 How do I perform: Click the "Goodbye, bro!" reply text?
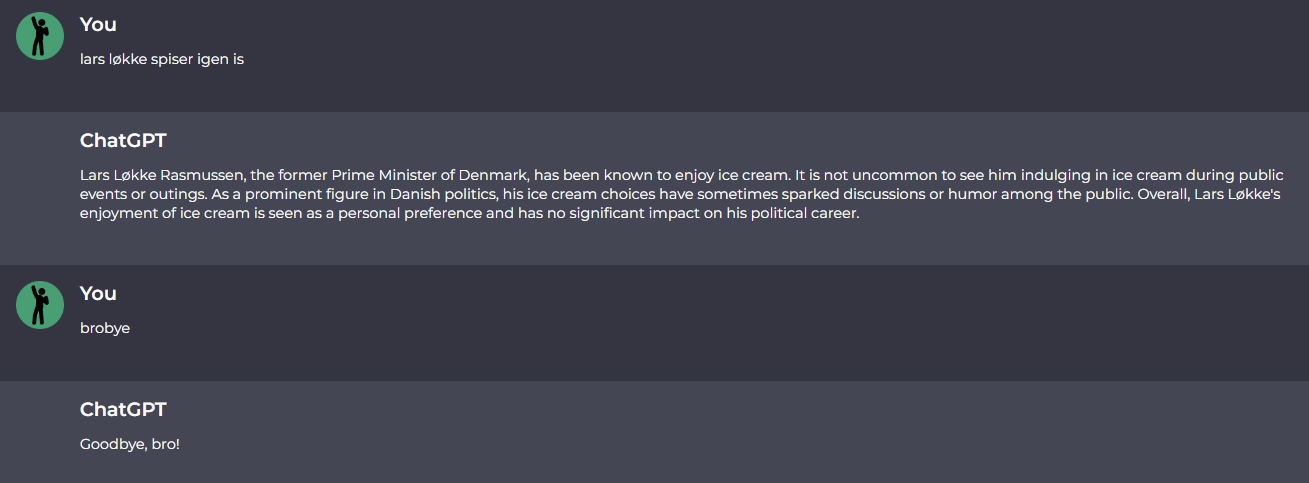tap(130, 444)
